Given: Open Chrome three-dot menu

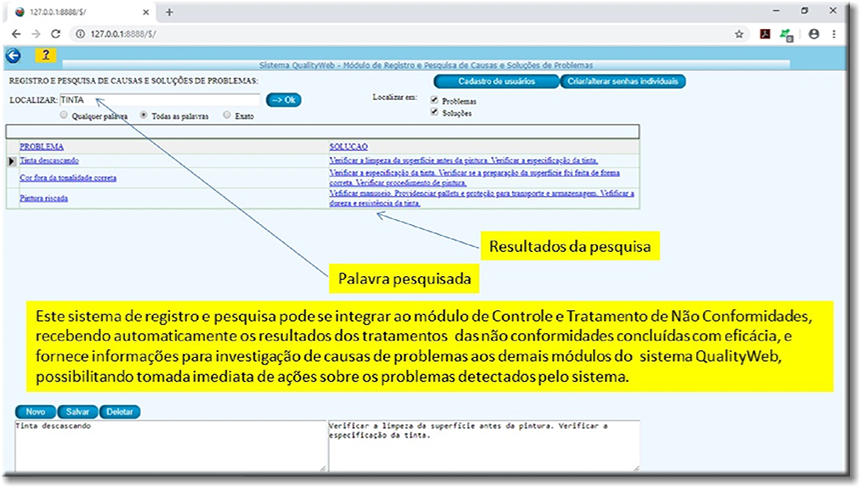Looking at the screenshot, I should coord(834,34).
